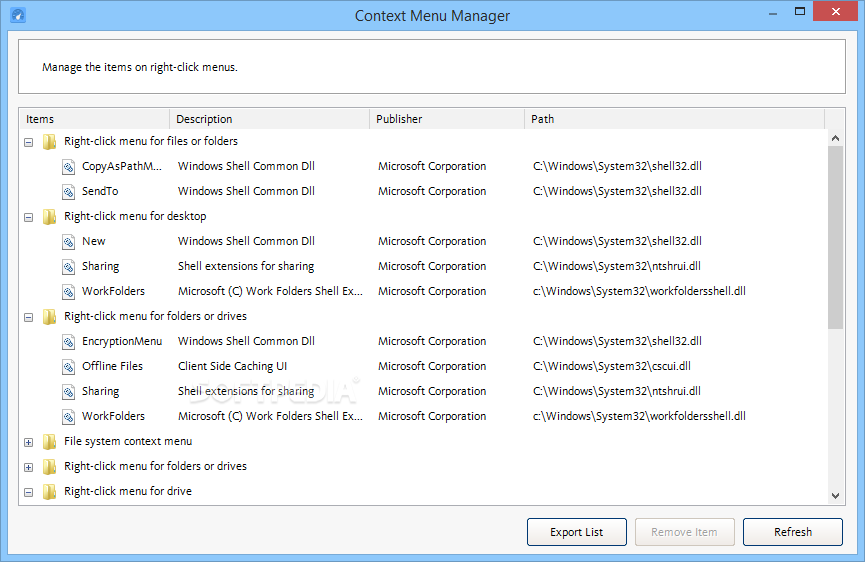Viewport: 865px width, 562px height.
Task: Expand the File system context menu group
Action: [29, 442]
